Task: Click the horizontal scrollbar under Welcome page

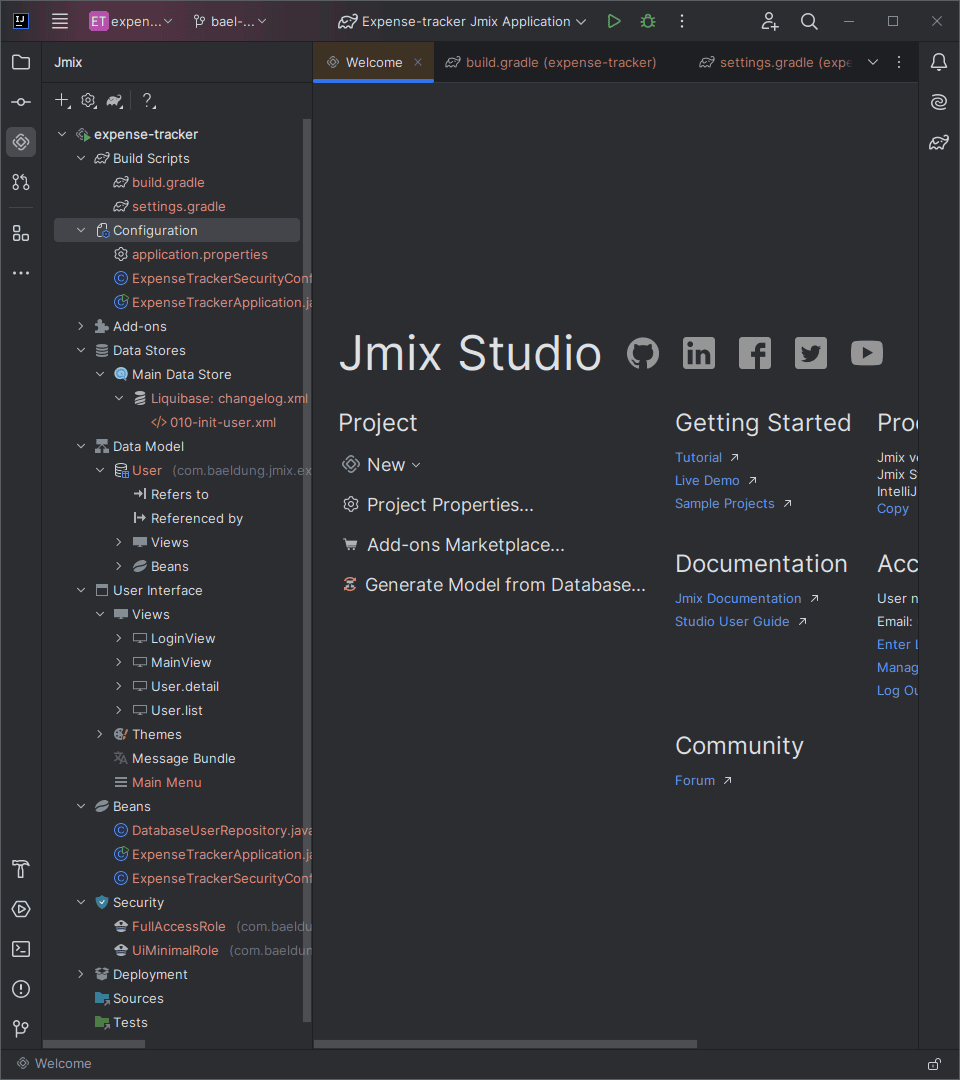Action: (505, 1044)
